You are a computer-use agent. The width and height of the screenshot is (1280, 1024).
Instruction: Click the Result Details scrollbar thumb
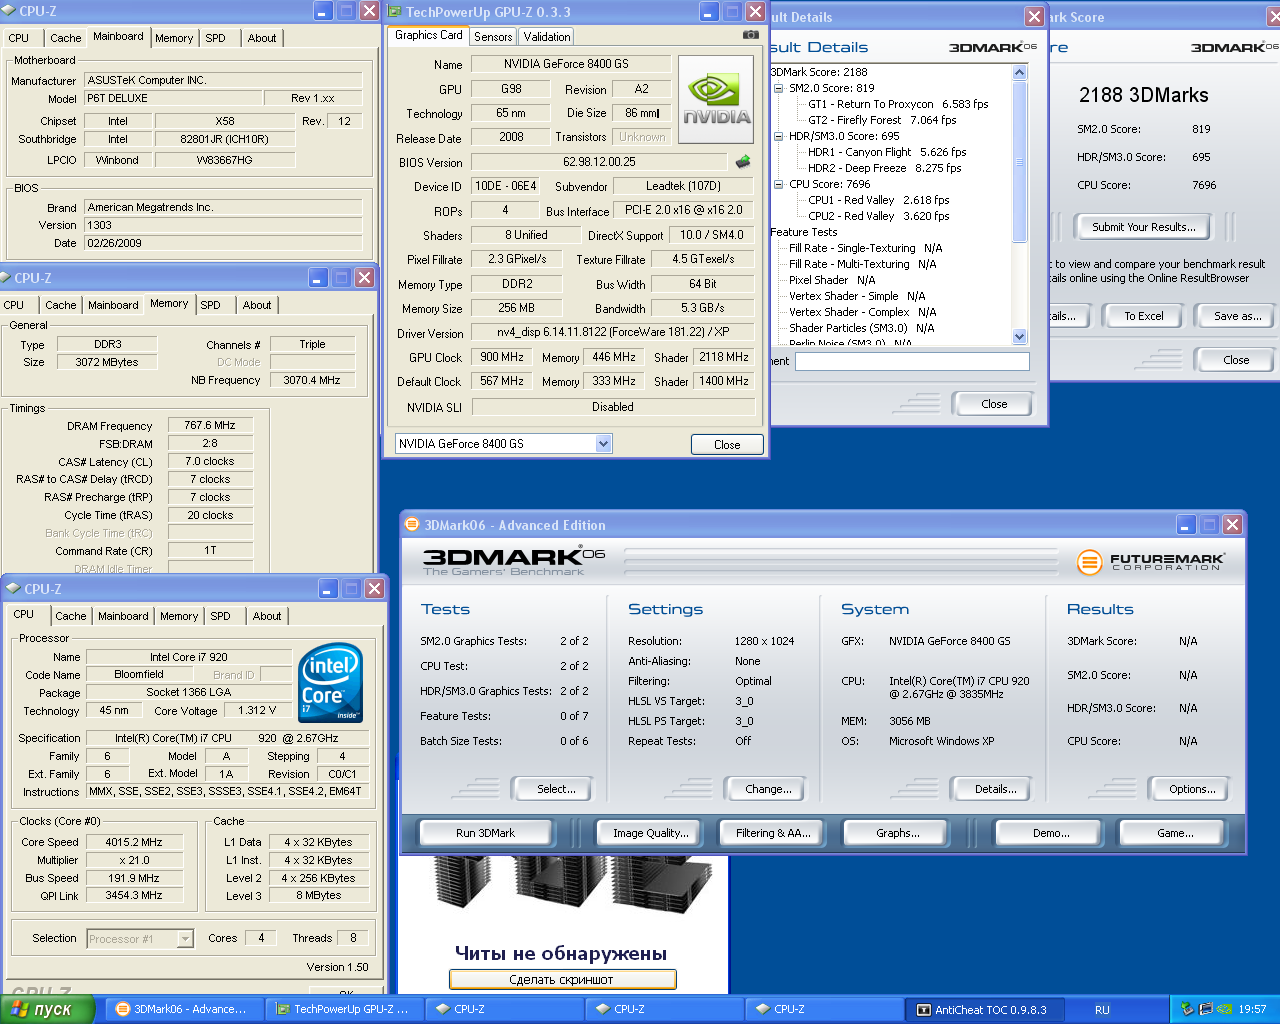coord(1020,161)
